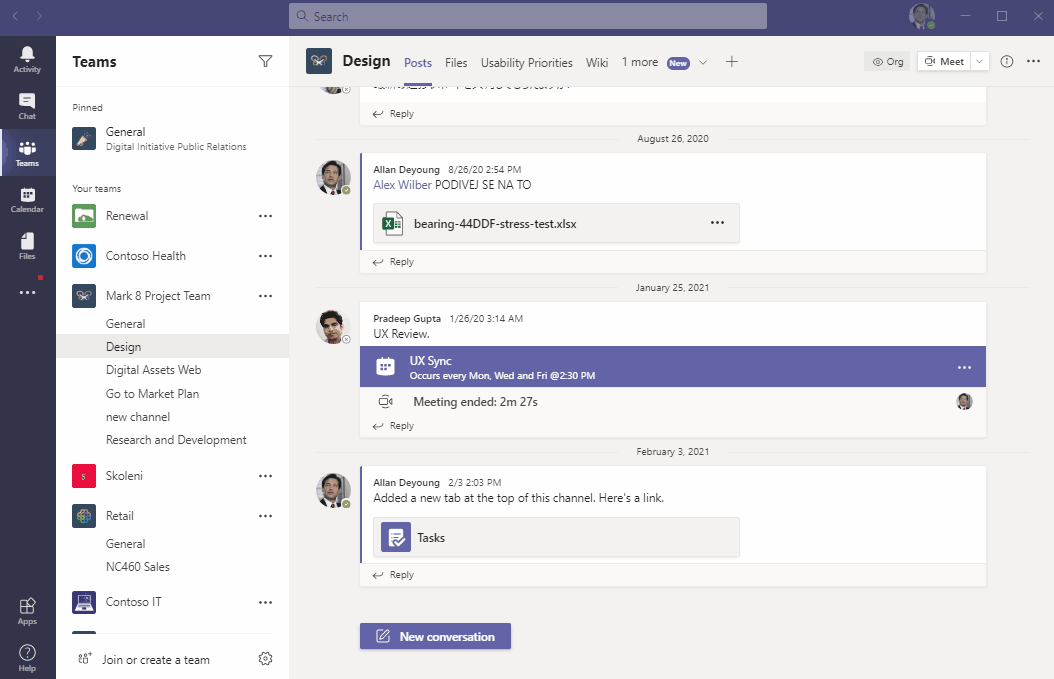Open manage teams settings gear
The width and height of the screenshot is (1054, 679).
(x=266, y=659)
